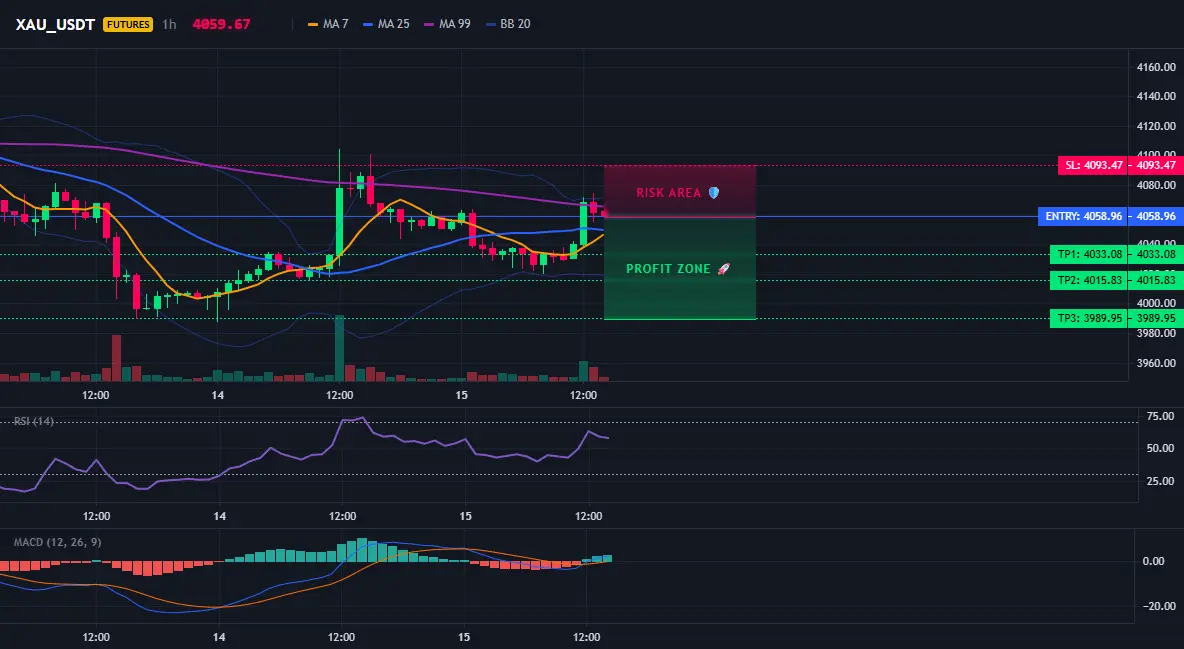Image resolution: width=1184 pixels, height=649 pixels.
Task: Click the 4160.00 price axis value
Action: [1156, 67]
